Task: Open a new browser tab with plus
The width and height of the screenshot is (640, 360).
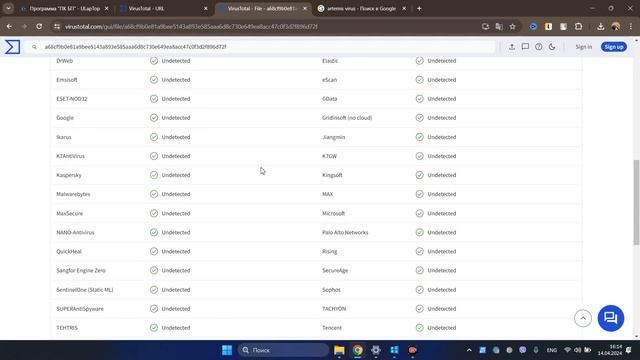Action: pos(419,8)
